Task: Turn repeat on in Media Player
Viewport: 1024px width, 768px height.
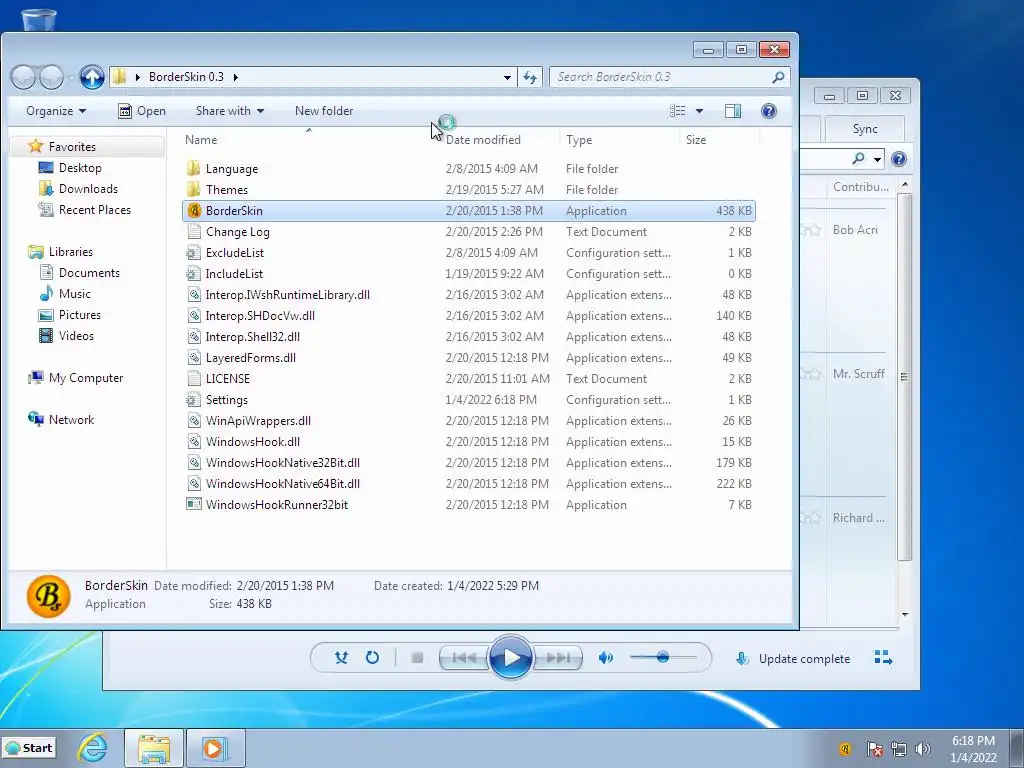Action: [x=372, y=658]
